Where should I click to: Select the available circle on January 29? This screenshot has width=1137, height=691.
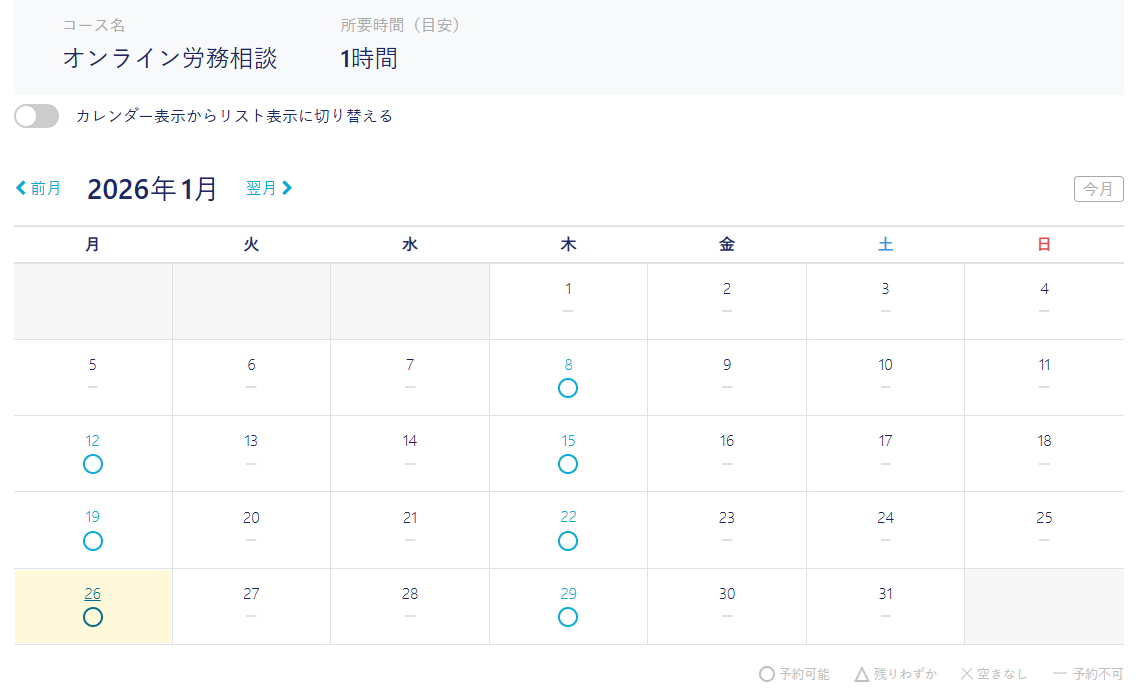(x=568, y=617)
